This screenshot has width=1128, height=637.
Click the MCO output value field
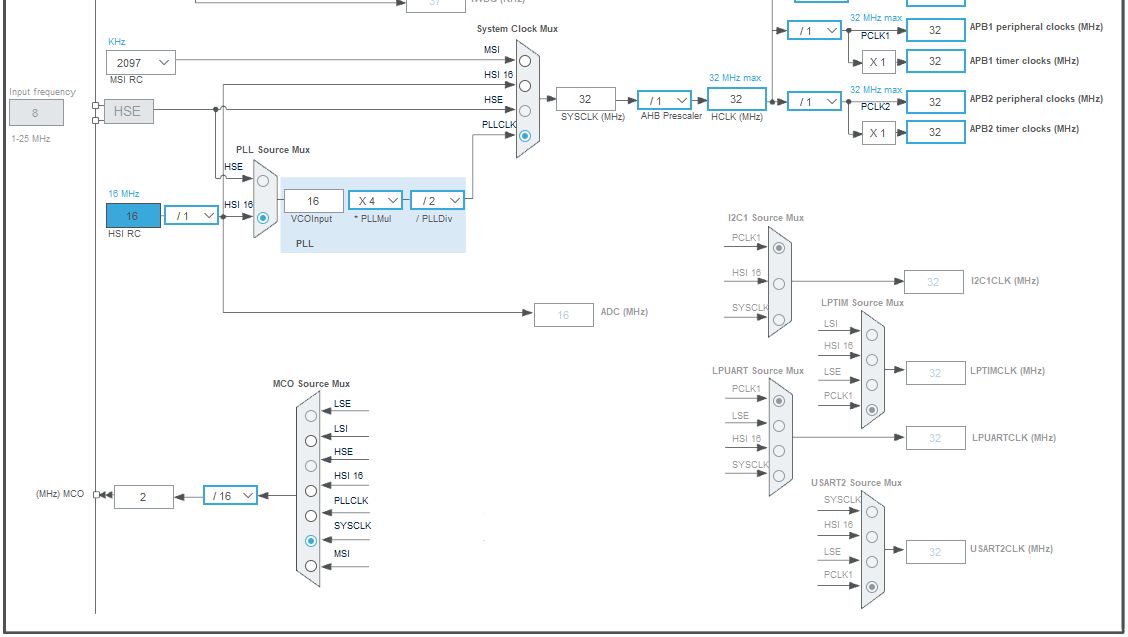144,497
